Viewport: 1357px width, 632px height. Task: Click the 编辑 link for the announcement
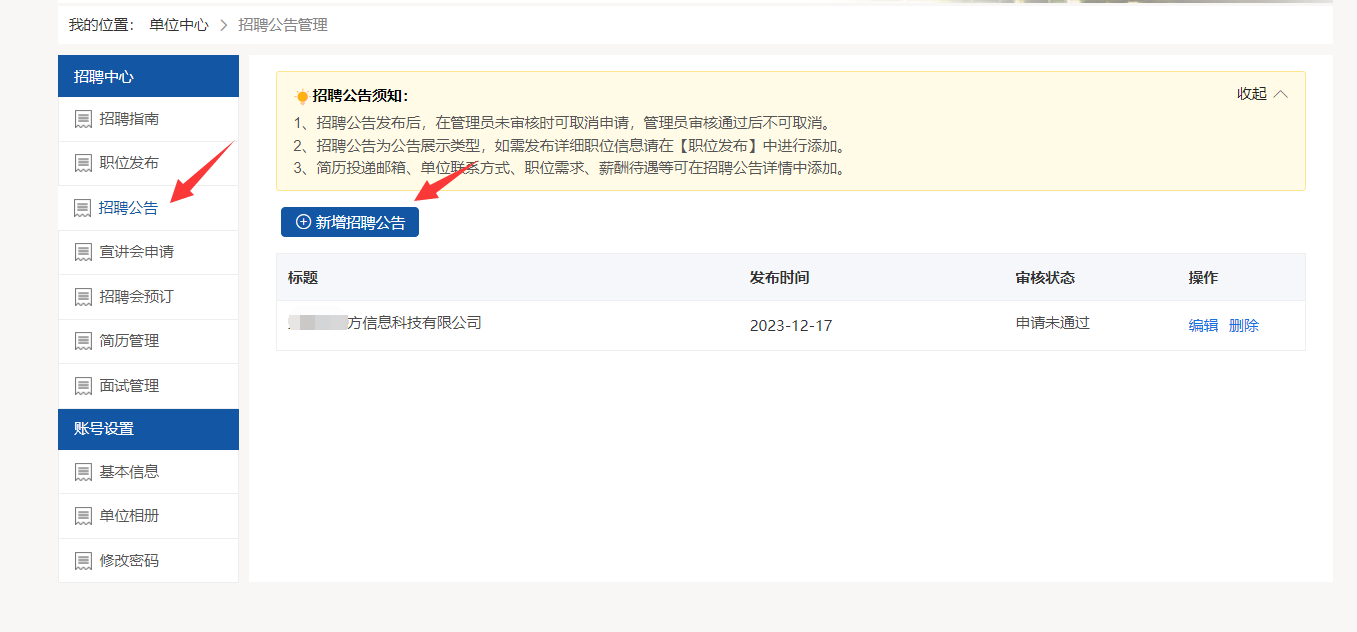[x=1203, y=325]
